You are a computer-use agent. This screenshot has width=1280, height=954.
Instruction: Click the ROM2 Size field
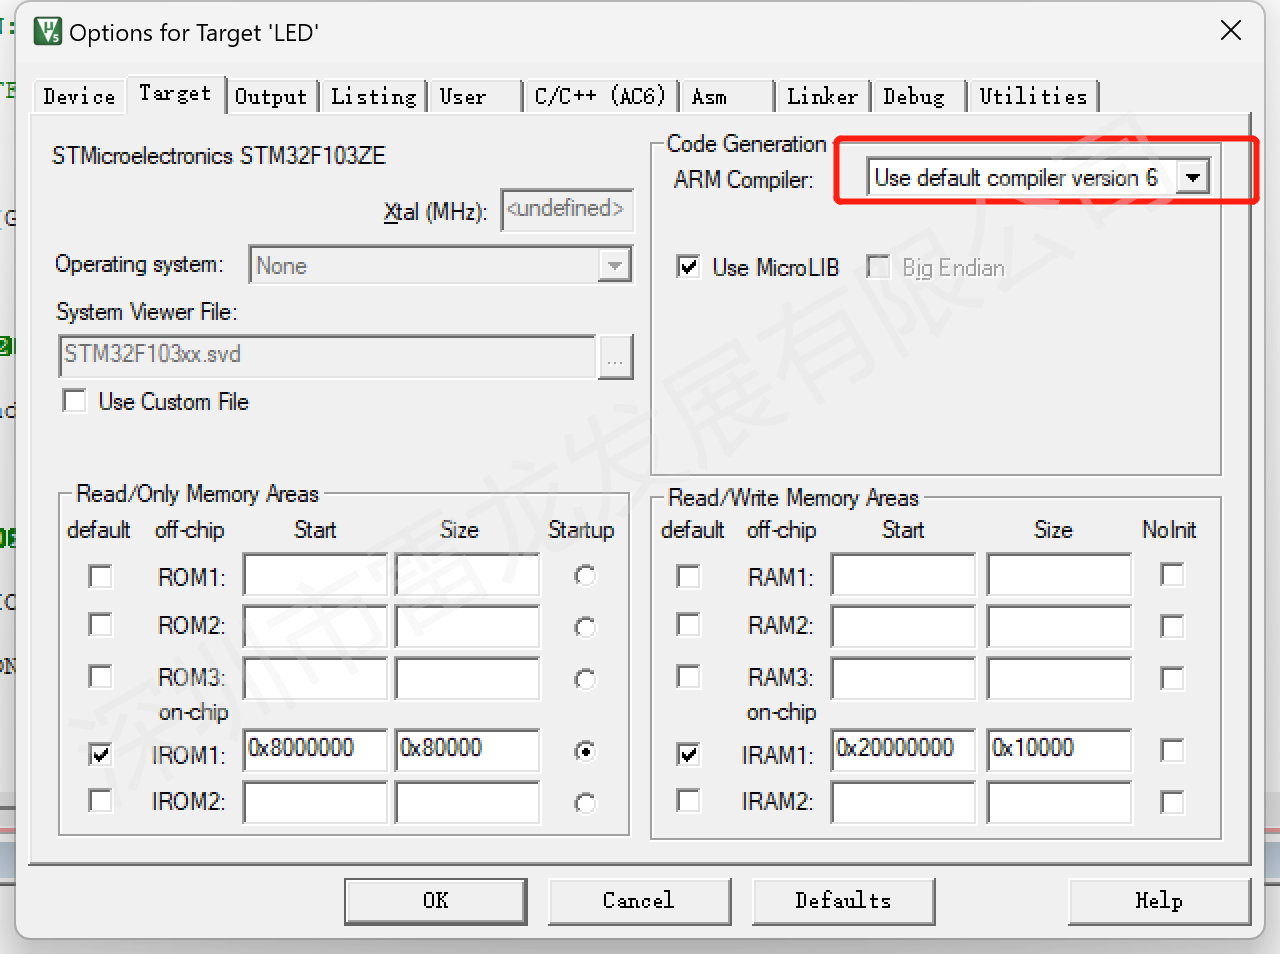[467, 626]
